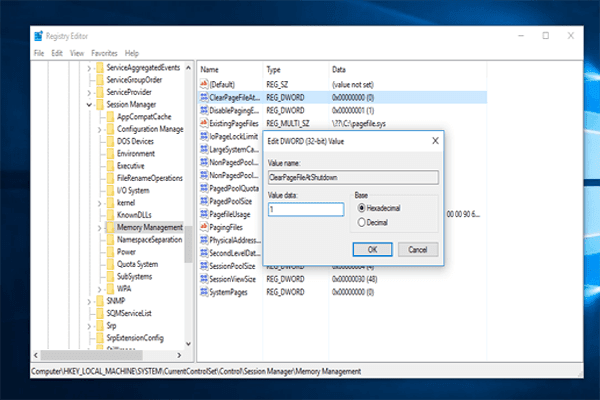This screenshot has height=400, width=600.
Task: Click the PagingFiles string icon
Action: tap(204, 227)
